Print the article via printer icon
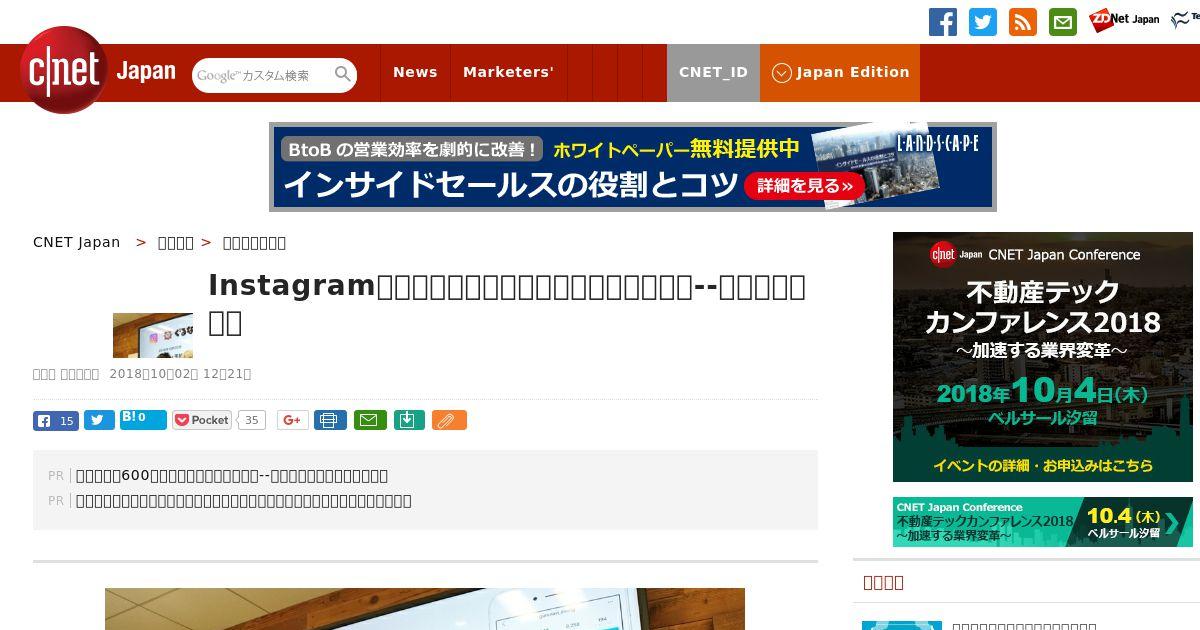This screenshot has height=630, width=1200. click(330, 421)
